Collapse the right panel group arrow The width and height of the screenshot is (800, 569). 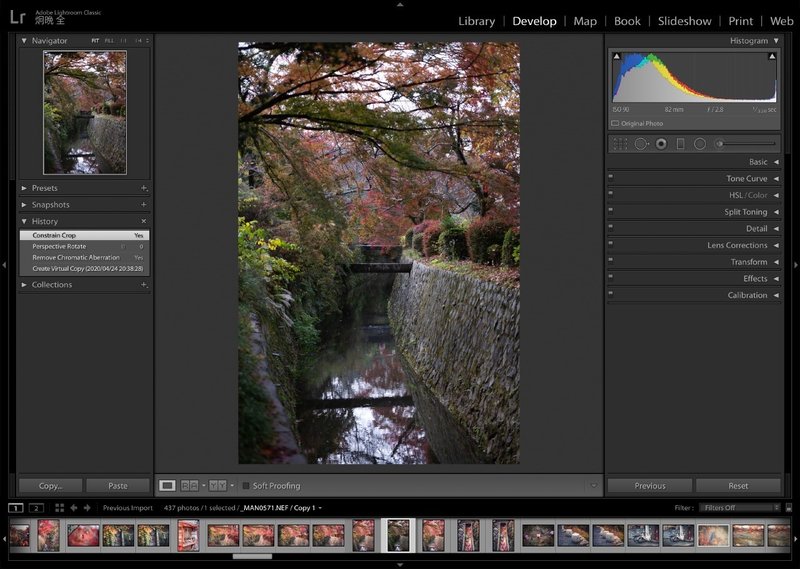795,265
